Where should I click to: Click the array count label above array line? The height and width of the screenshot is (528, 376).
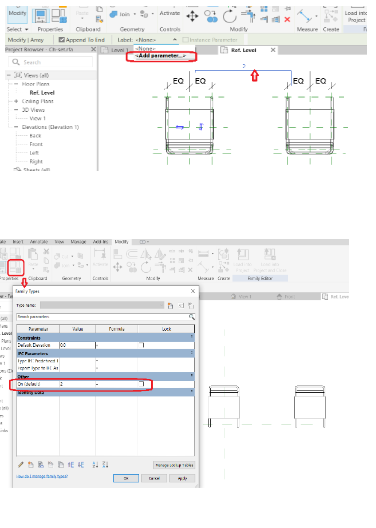pyautogui.click(x=244, y=66)
